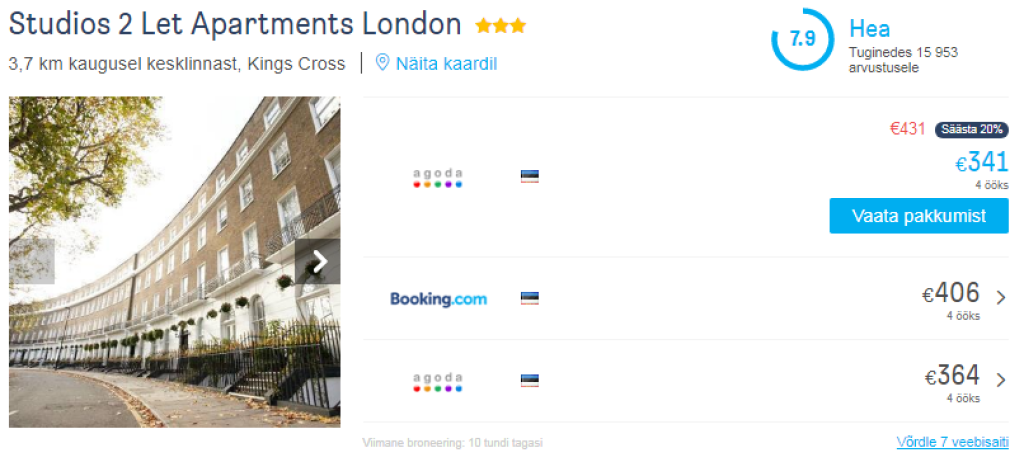Screen dimensions: 1024x462
Task: Click the map pin icon
Action: pyautogui.click(x=381, y=63)
